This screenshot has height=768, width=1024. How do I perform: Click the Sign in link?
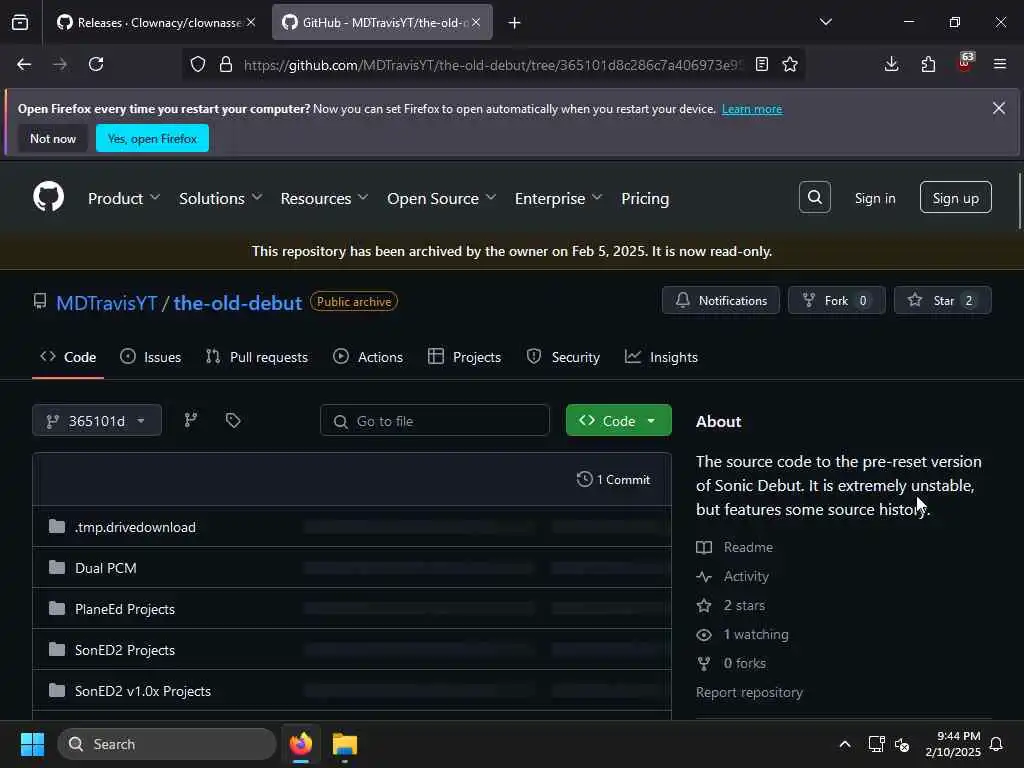point(874,198)
